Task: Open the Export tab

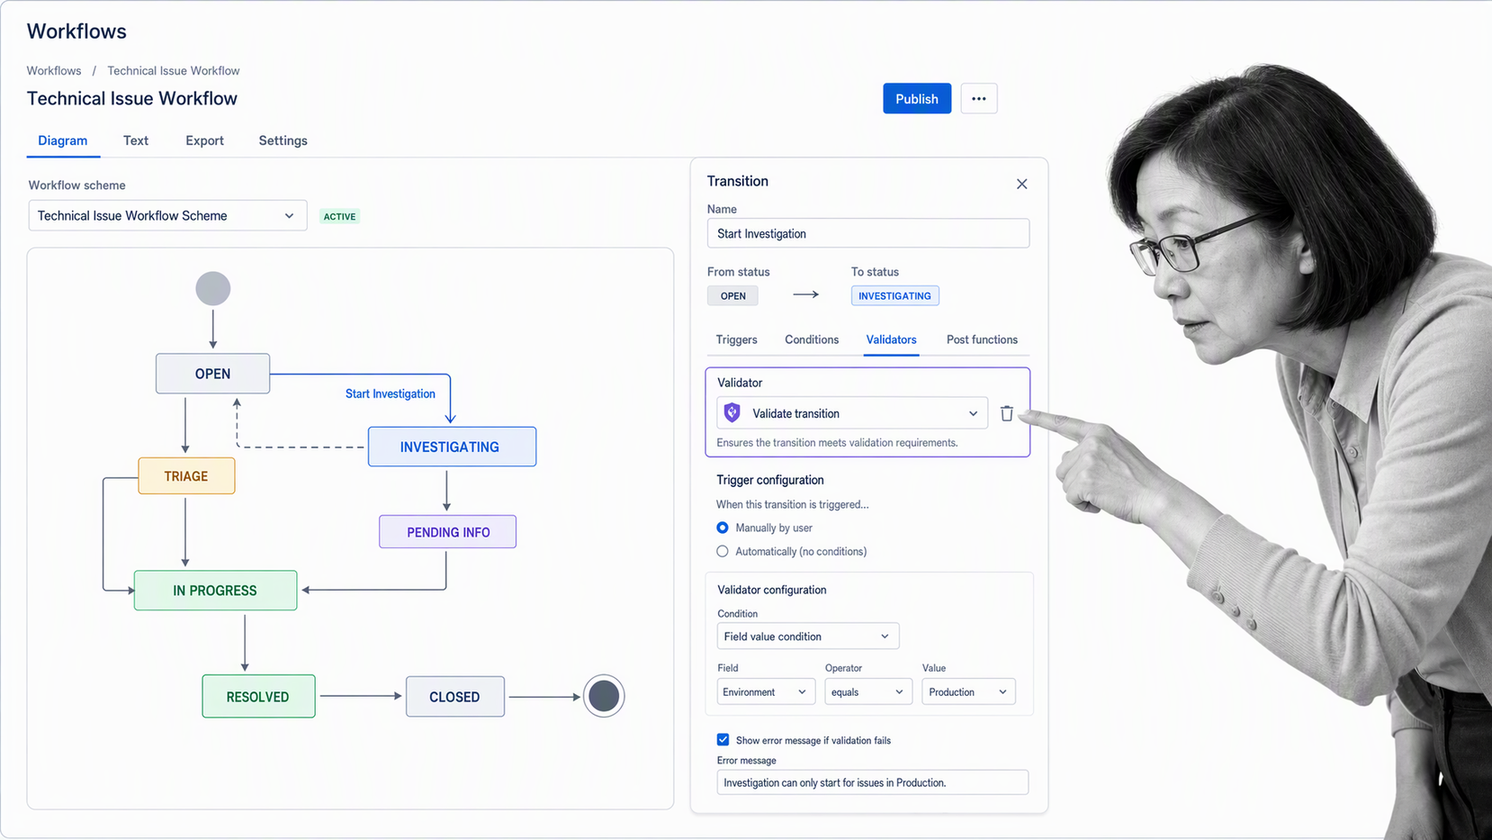Action: (x=205, y=141)
